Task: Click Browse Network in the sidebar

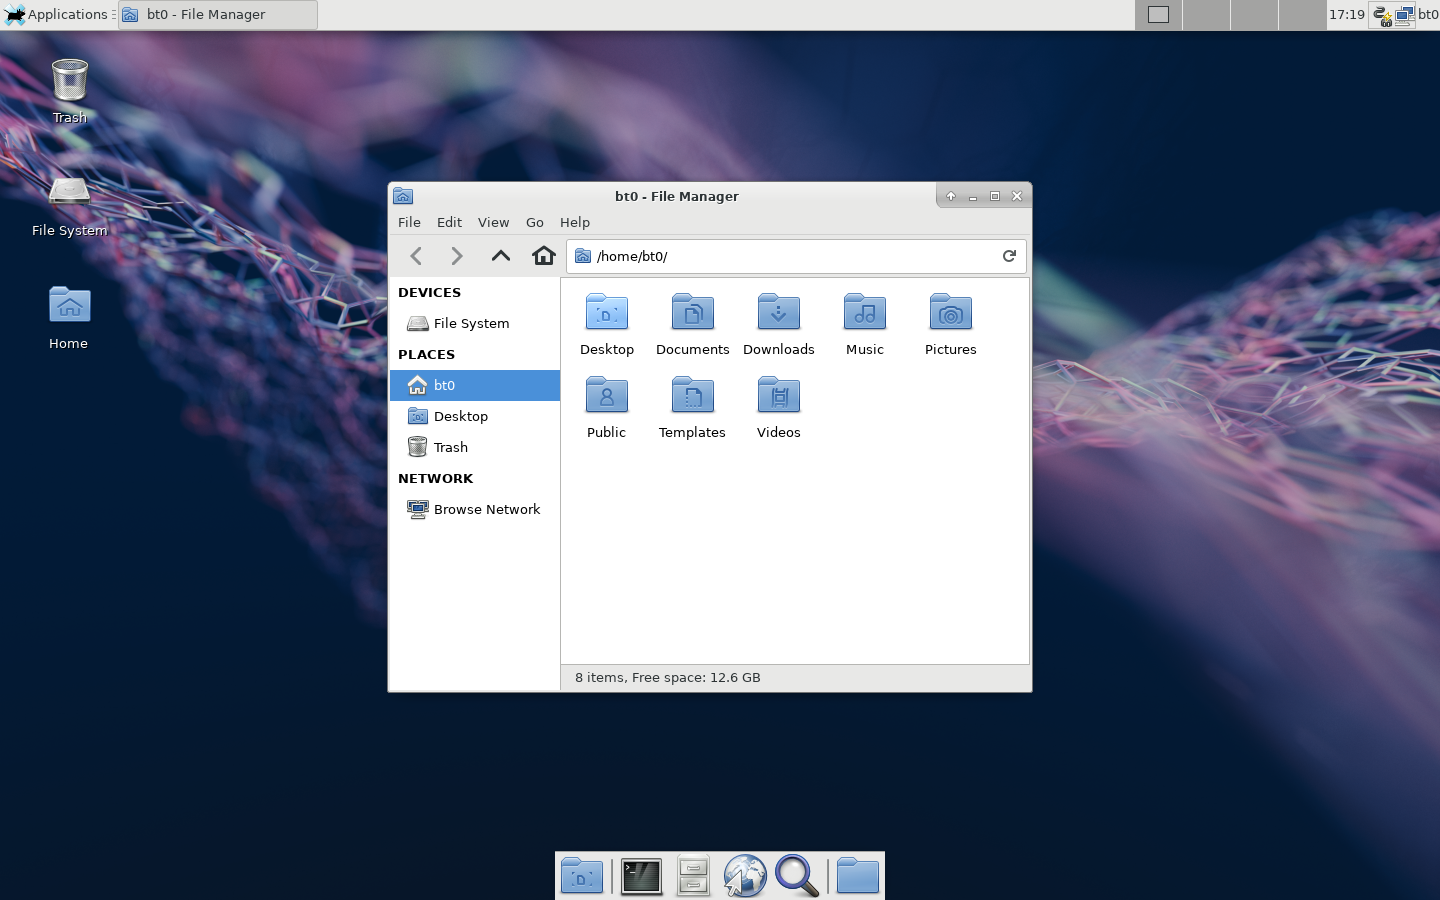Action: (x=486, y=509)
